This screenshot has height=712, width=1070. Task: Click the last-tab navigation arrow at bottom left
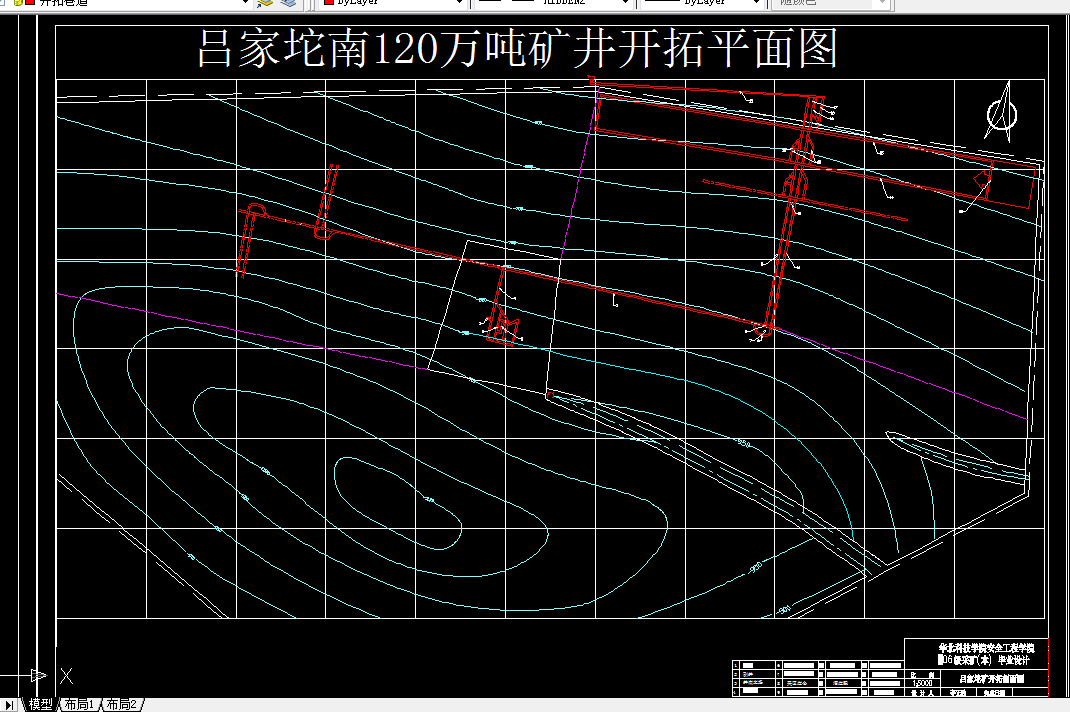[x=9, y=704]
